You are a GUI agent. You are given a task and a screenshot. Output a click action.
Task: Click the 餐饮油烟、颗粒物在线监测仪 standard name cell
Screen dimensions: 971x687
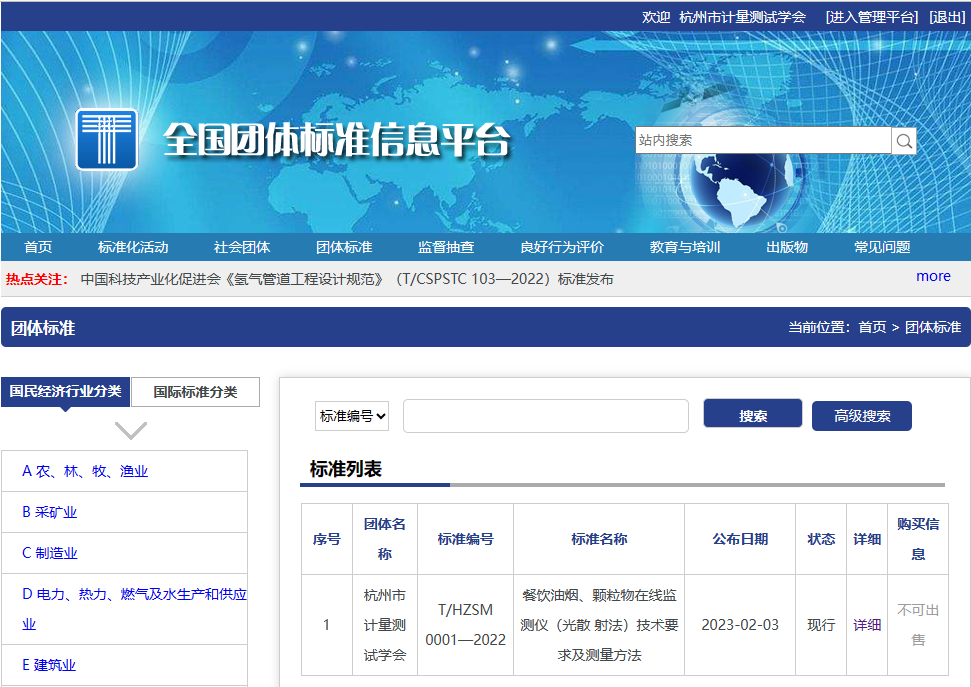pyautogui.click(x=599, y=625)
